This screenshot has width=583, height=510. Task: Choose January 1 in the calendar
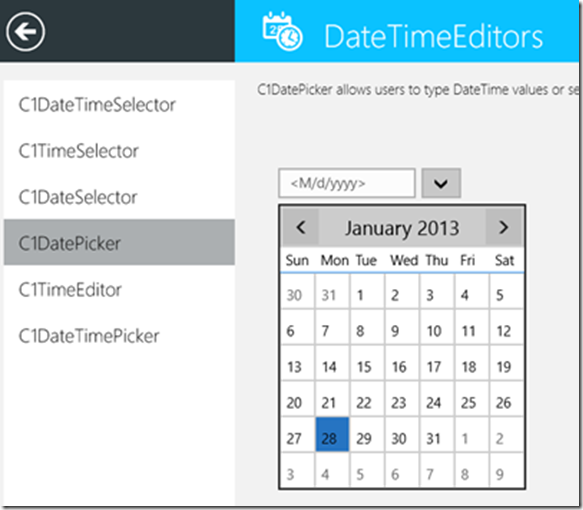367,291
